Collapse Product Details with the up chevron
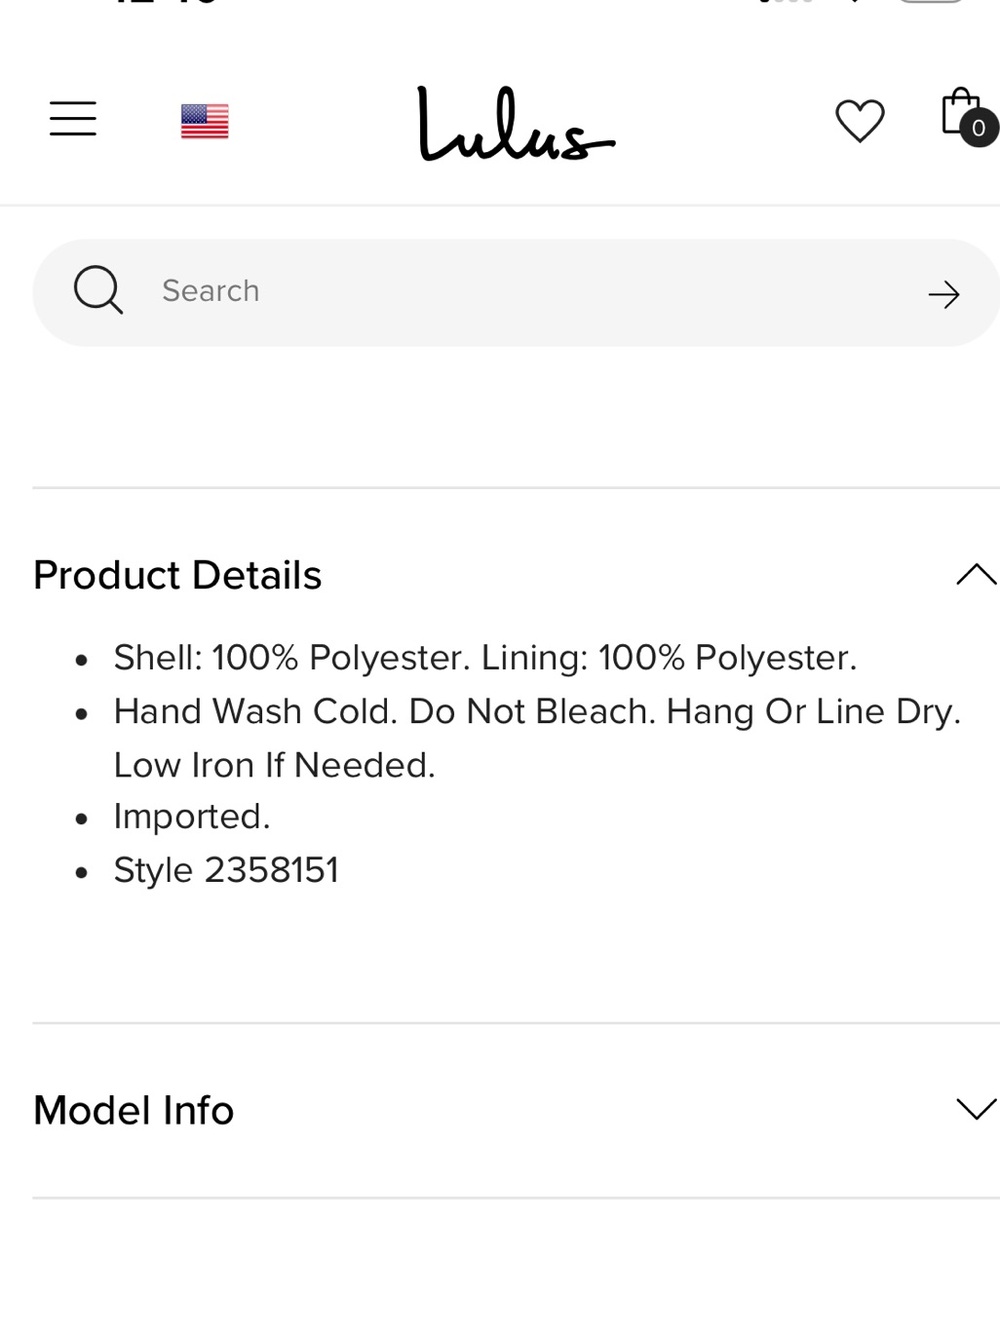Viewport: 1000px width, 1333px height. pyautogui.click(x=976, y=574)
